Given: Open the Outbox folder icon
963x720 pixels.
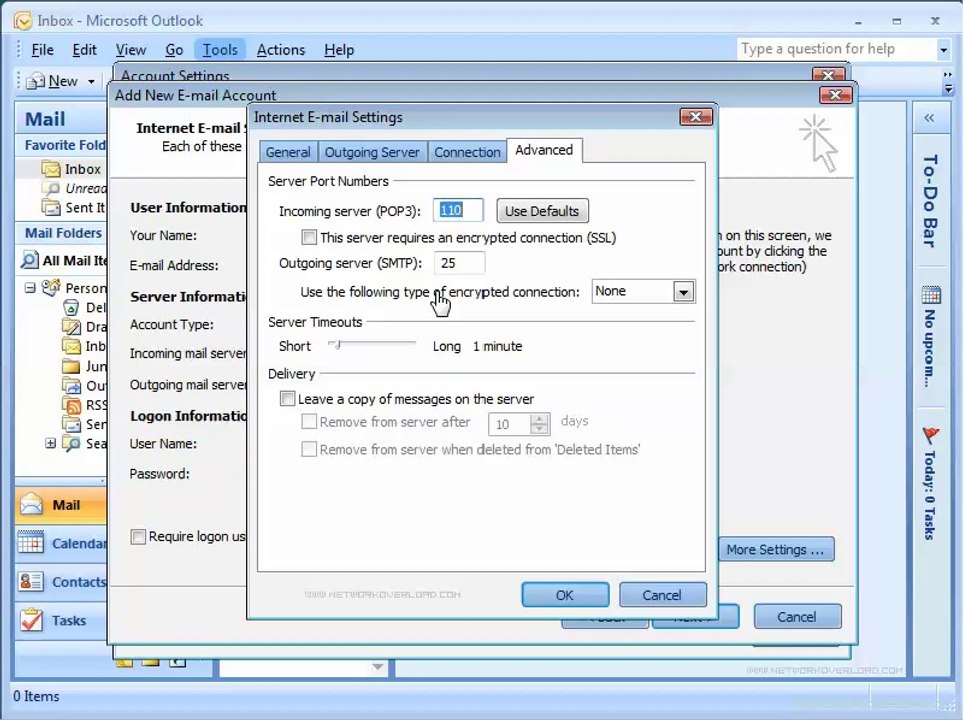Looking at the screenshot, I should (x=71, y=386).
